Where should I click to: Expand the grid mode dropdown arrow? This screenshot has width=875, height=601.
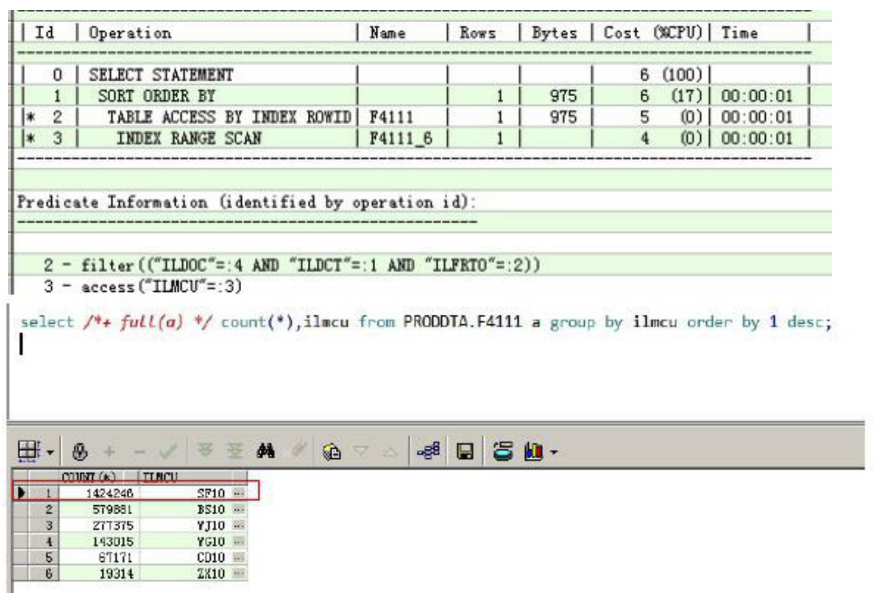click(50, 452)
